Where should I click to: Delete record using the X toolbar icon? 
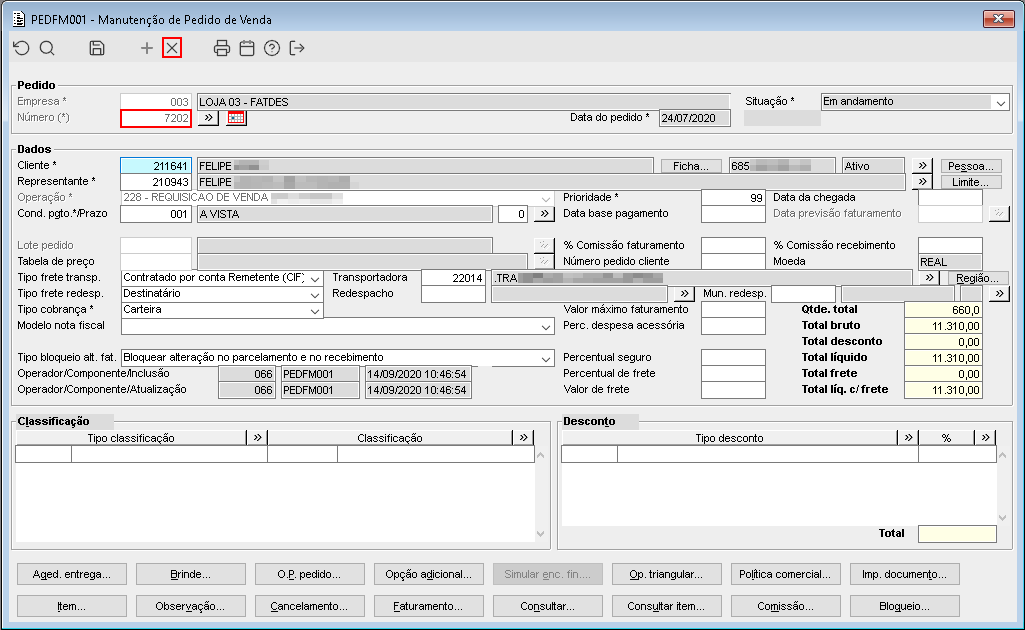(x=172, y=48)
